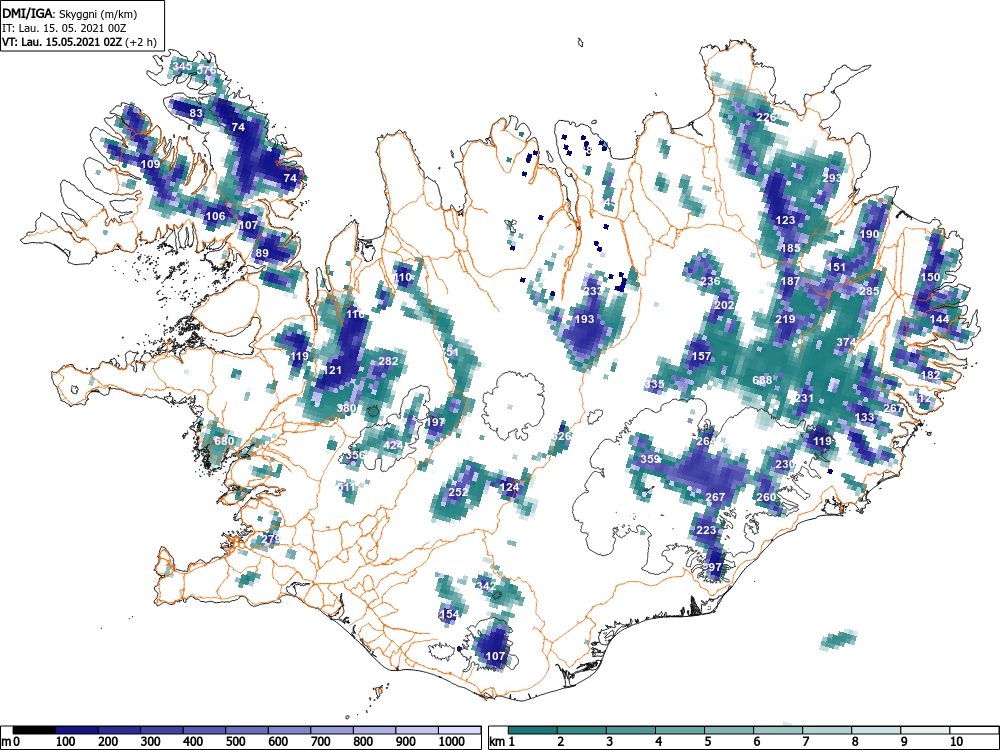Image resolution: width=1000 pixels, height=750 pixels.
Task: Click the '236' visibility value
Action: pos(710,281)
